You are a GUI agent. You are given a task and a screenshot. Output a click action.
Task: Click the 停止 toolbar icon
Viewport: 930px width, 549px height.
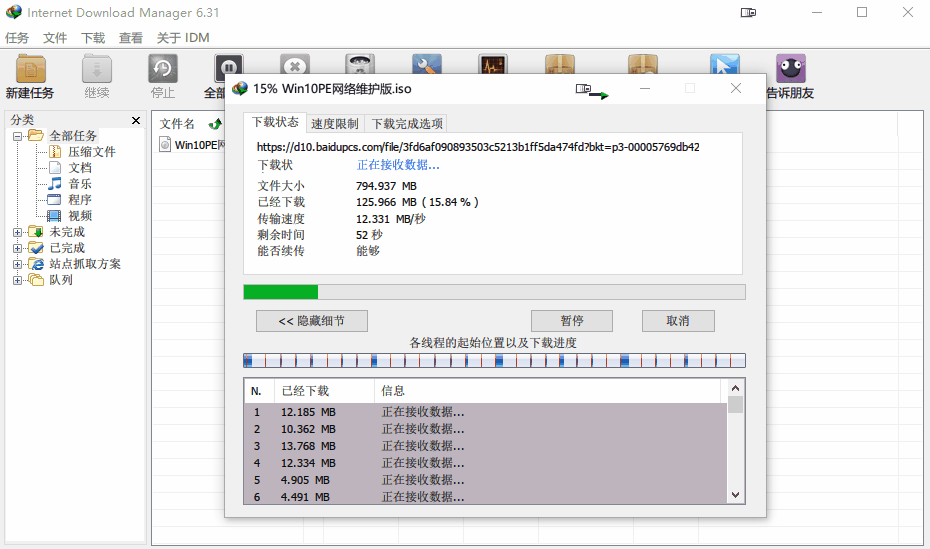coord(163,69)
